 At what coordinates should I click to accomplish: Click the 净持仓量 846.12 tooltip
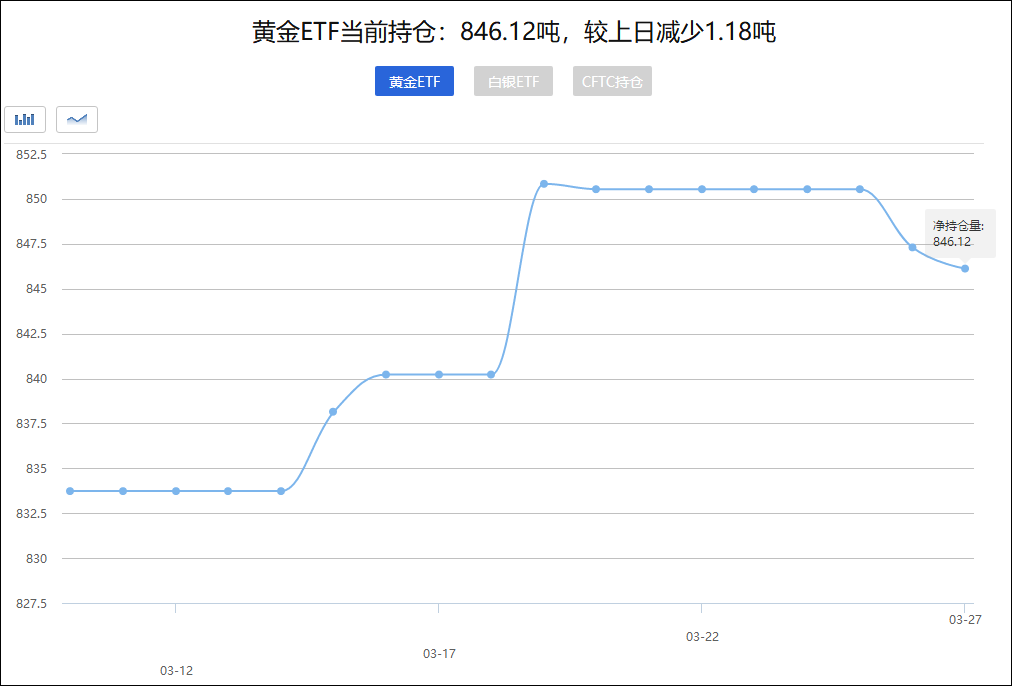(960, 234)
